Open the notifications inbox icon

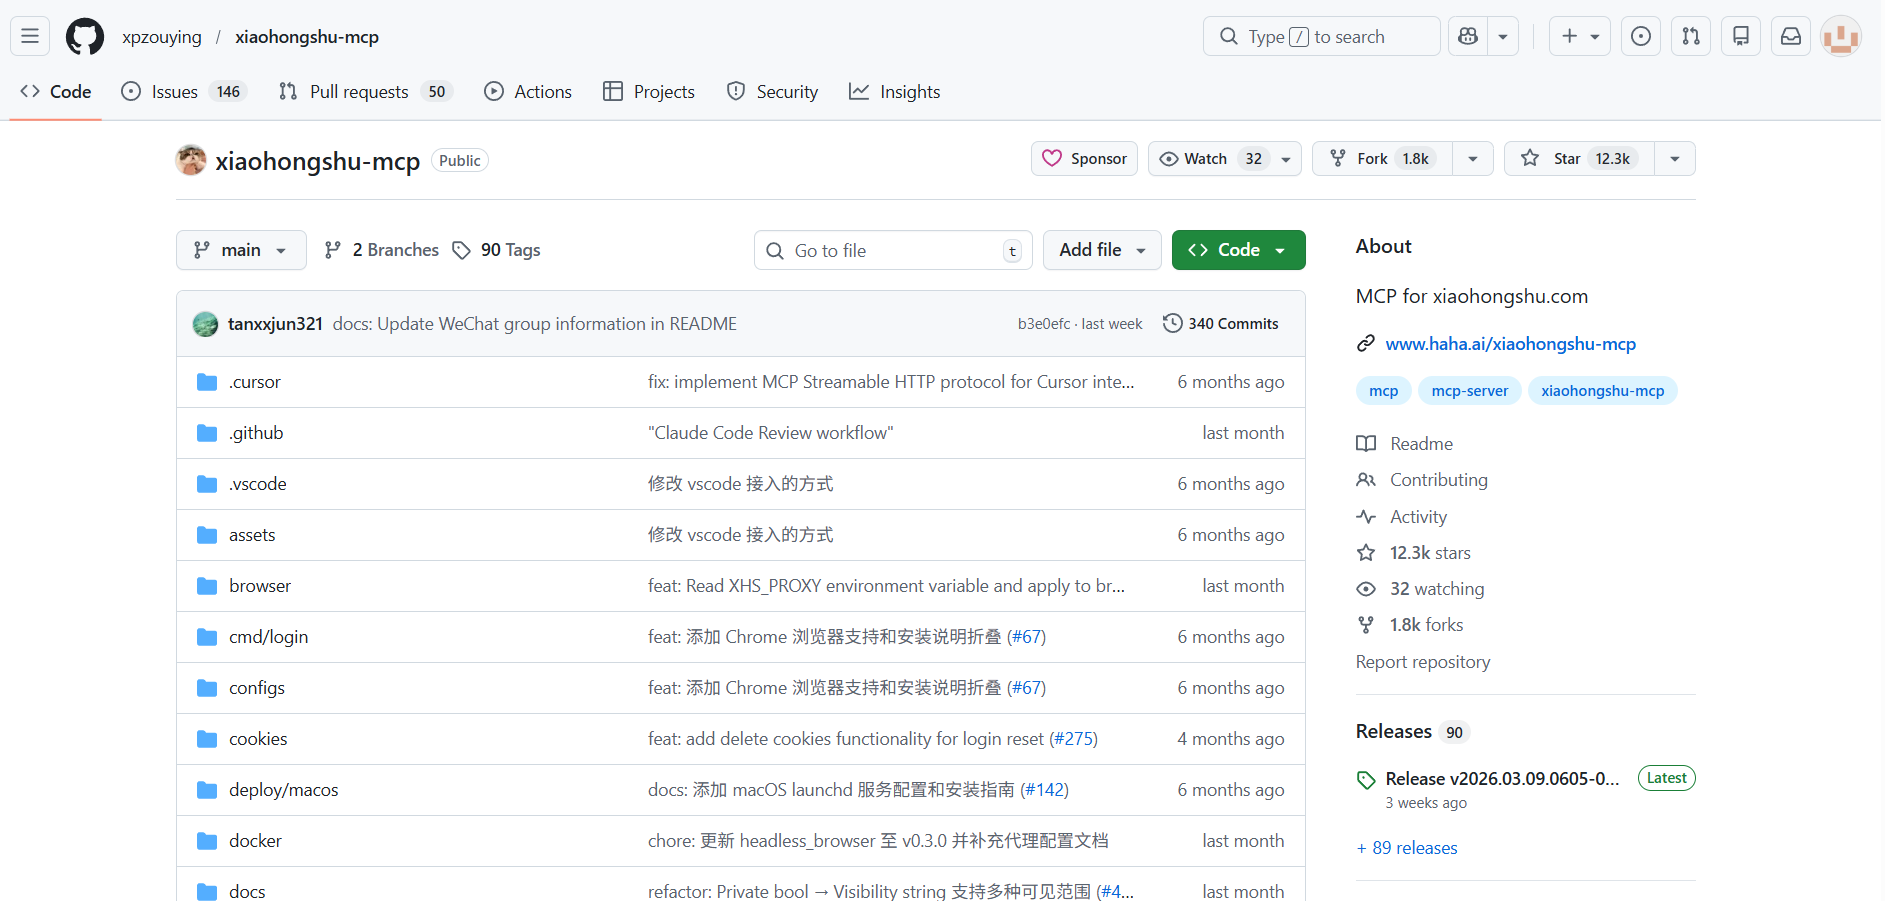1790,37
